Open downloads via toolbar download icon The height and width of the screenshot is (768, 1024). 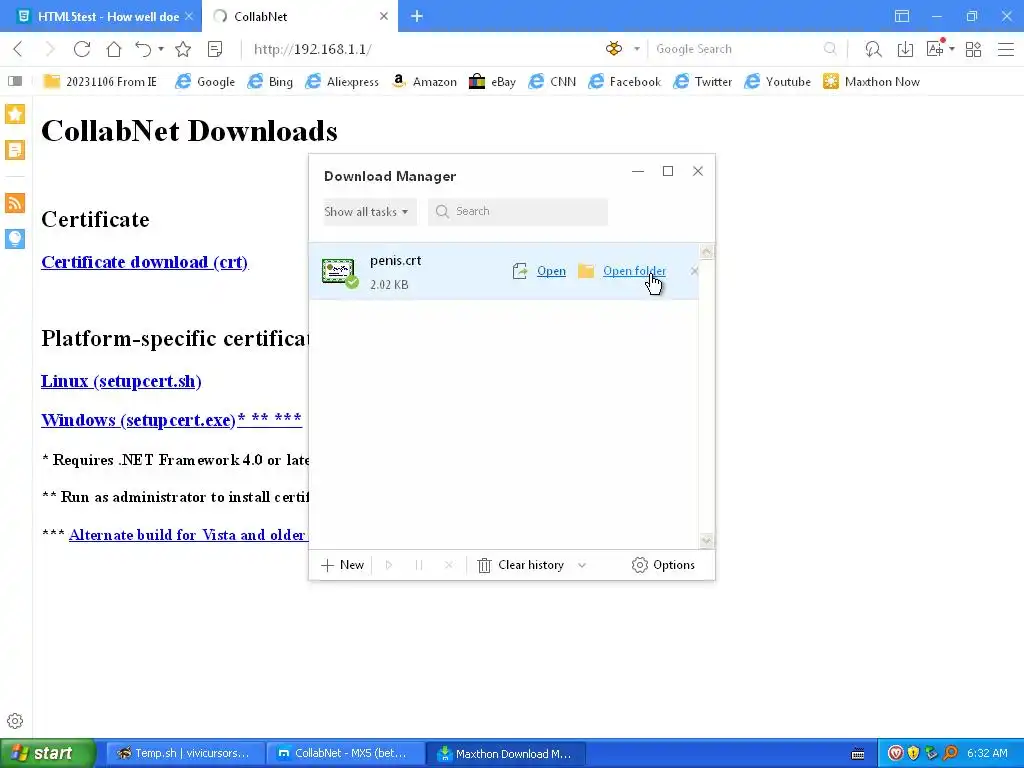tap(905, 49)
